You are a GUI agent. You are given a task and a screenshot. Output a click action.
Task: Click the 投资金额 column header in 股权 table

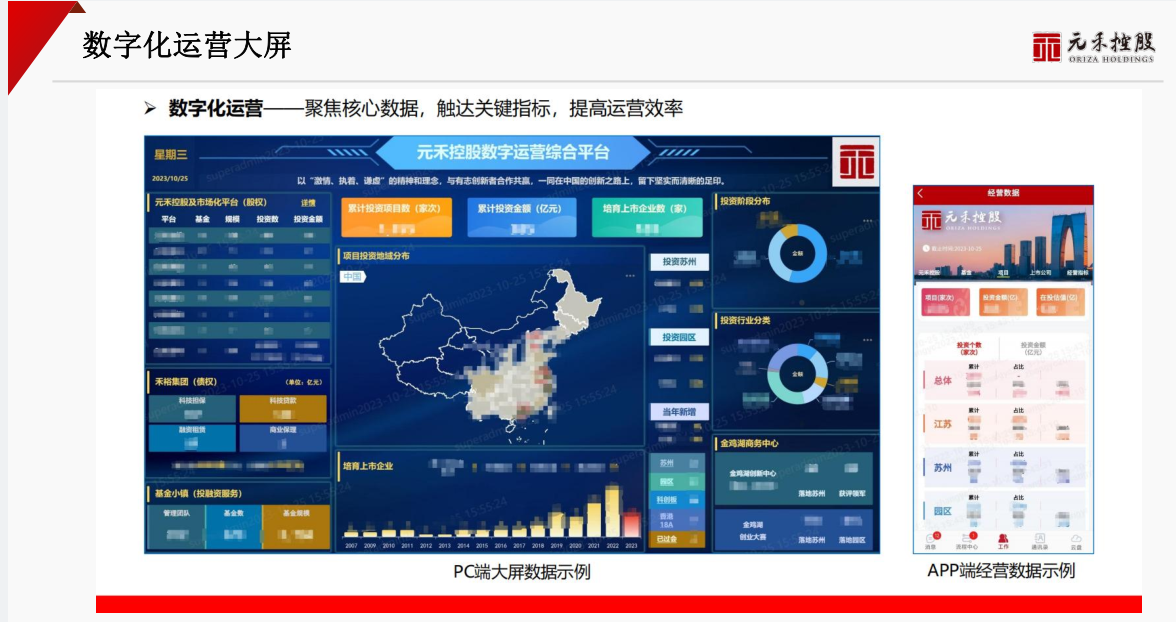coord(308,219)
